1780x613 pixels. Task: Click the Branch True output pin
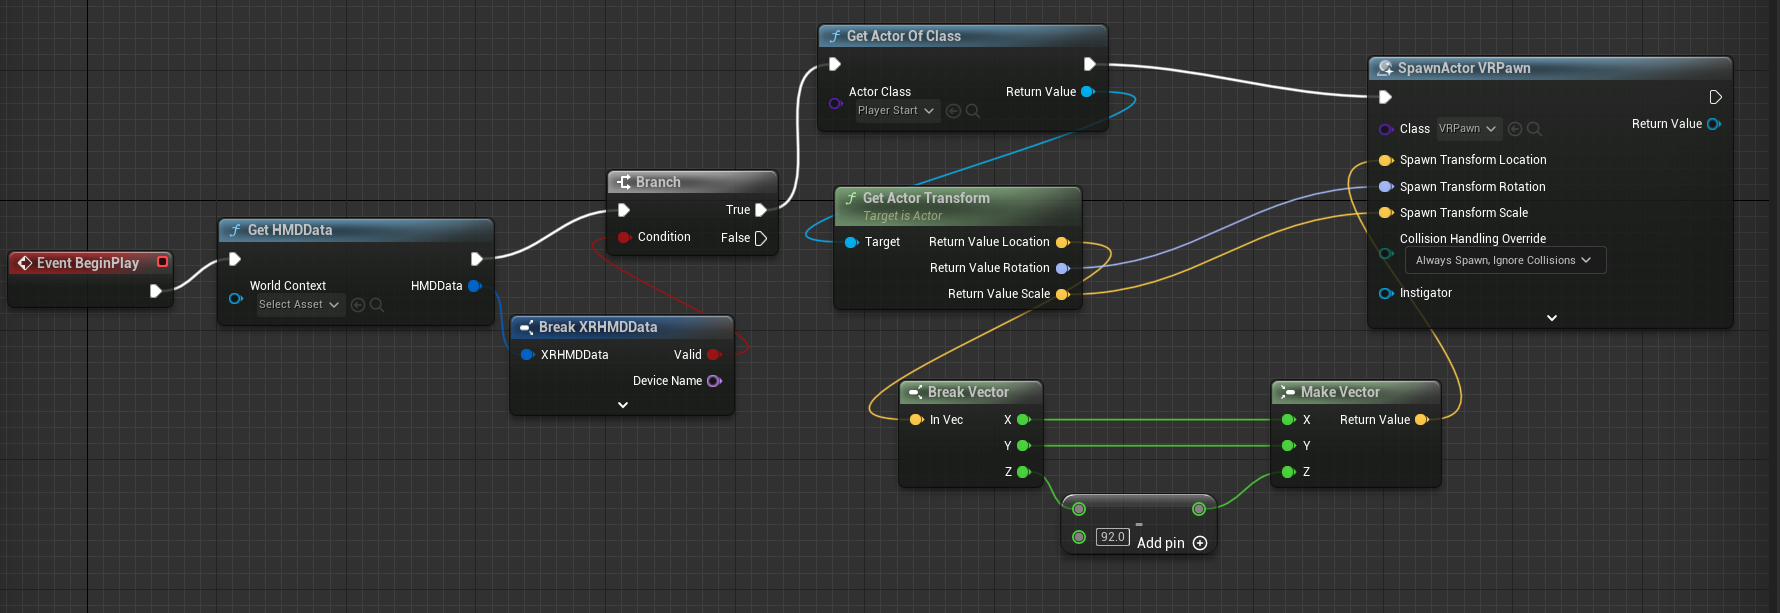[761, 210]
